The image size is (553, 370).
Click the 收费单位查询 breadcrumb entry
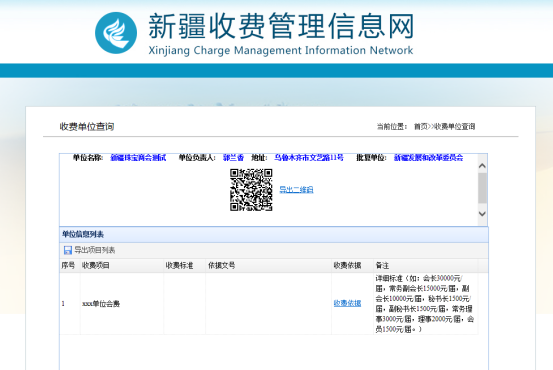pos(454,126)
